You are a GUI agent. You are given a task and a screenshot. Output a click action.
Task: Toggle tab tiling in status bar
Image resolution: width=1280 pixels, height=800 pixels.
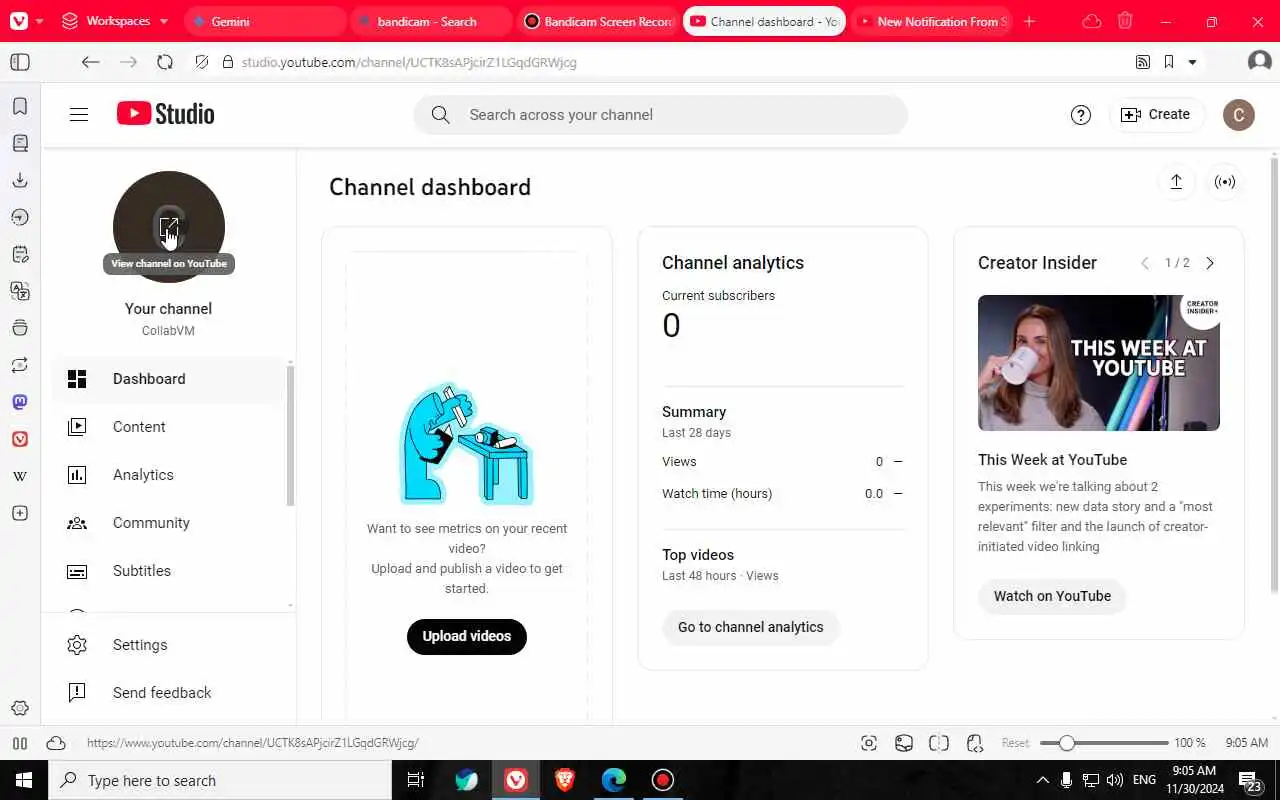939,743
